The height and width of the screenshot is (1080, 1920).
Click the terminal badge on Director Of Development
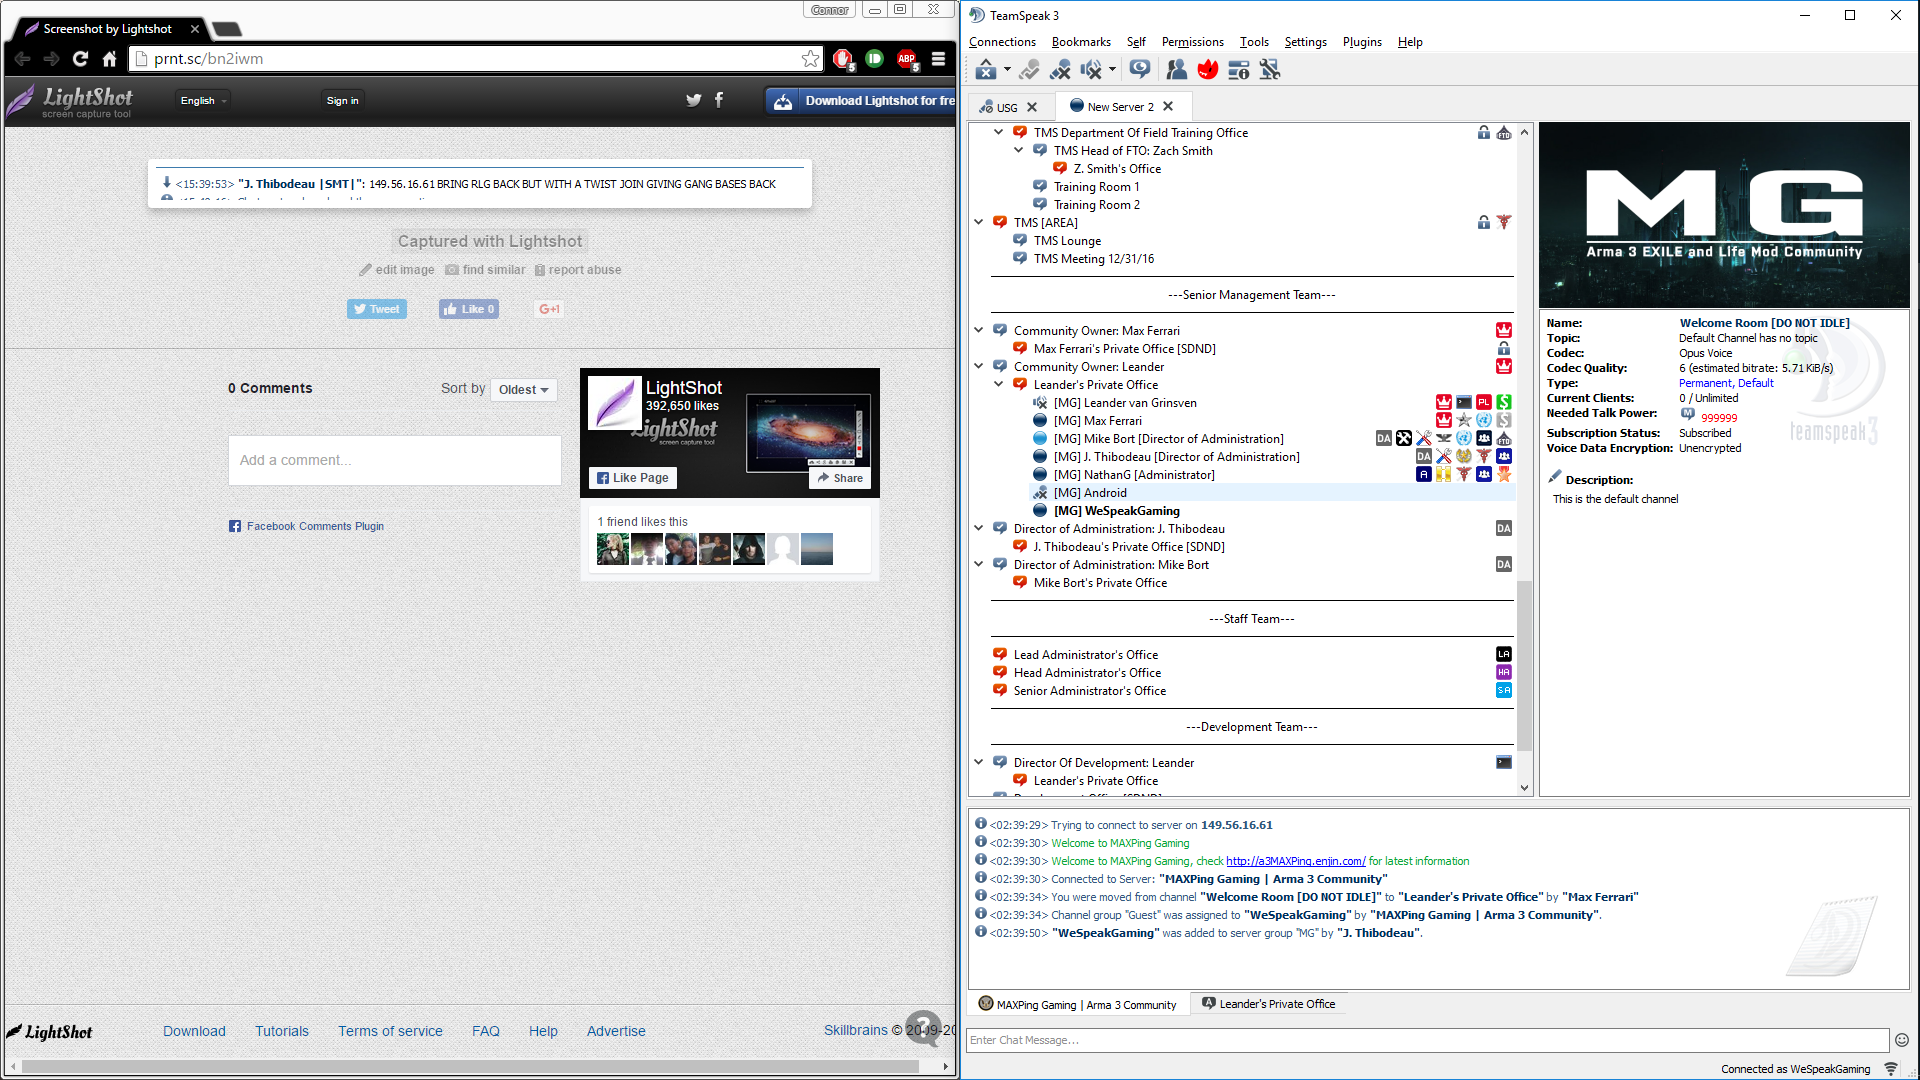pos(1503,762)
